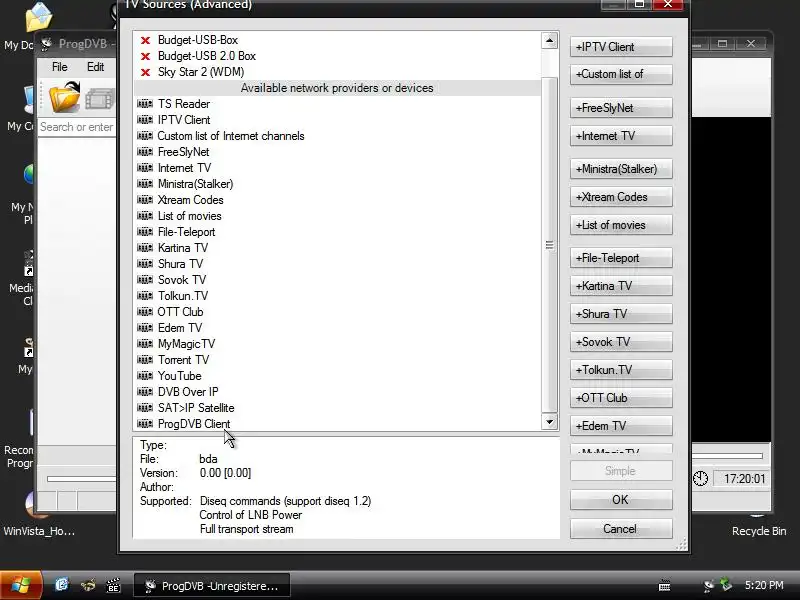Click Available network providers or devices header
The height and width of the screenshot is (600, 800).
[x=337, y=88]
